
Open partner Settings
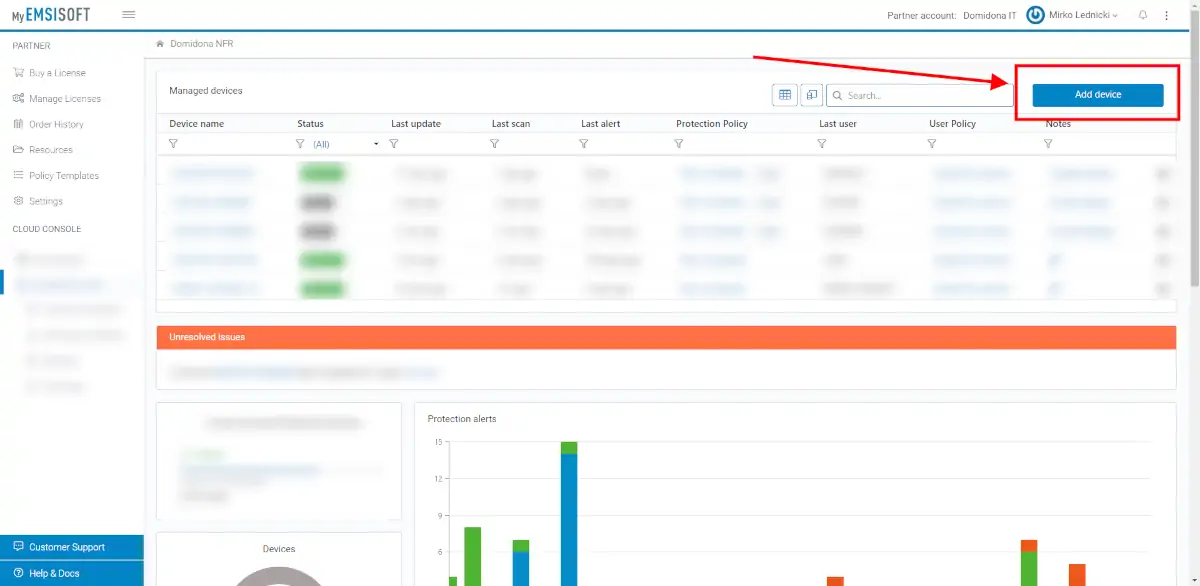click(x=46, y=201)
